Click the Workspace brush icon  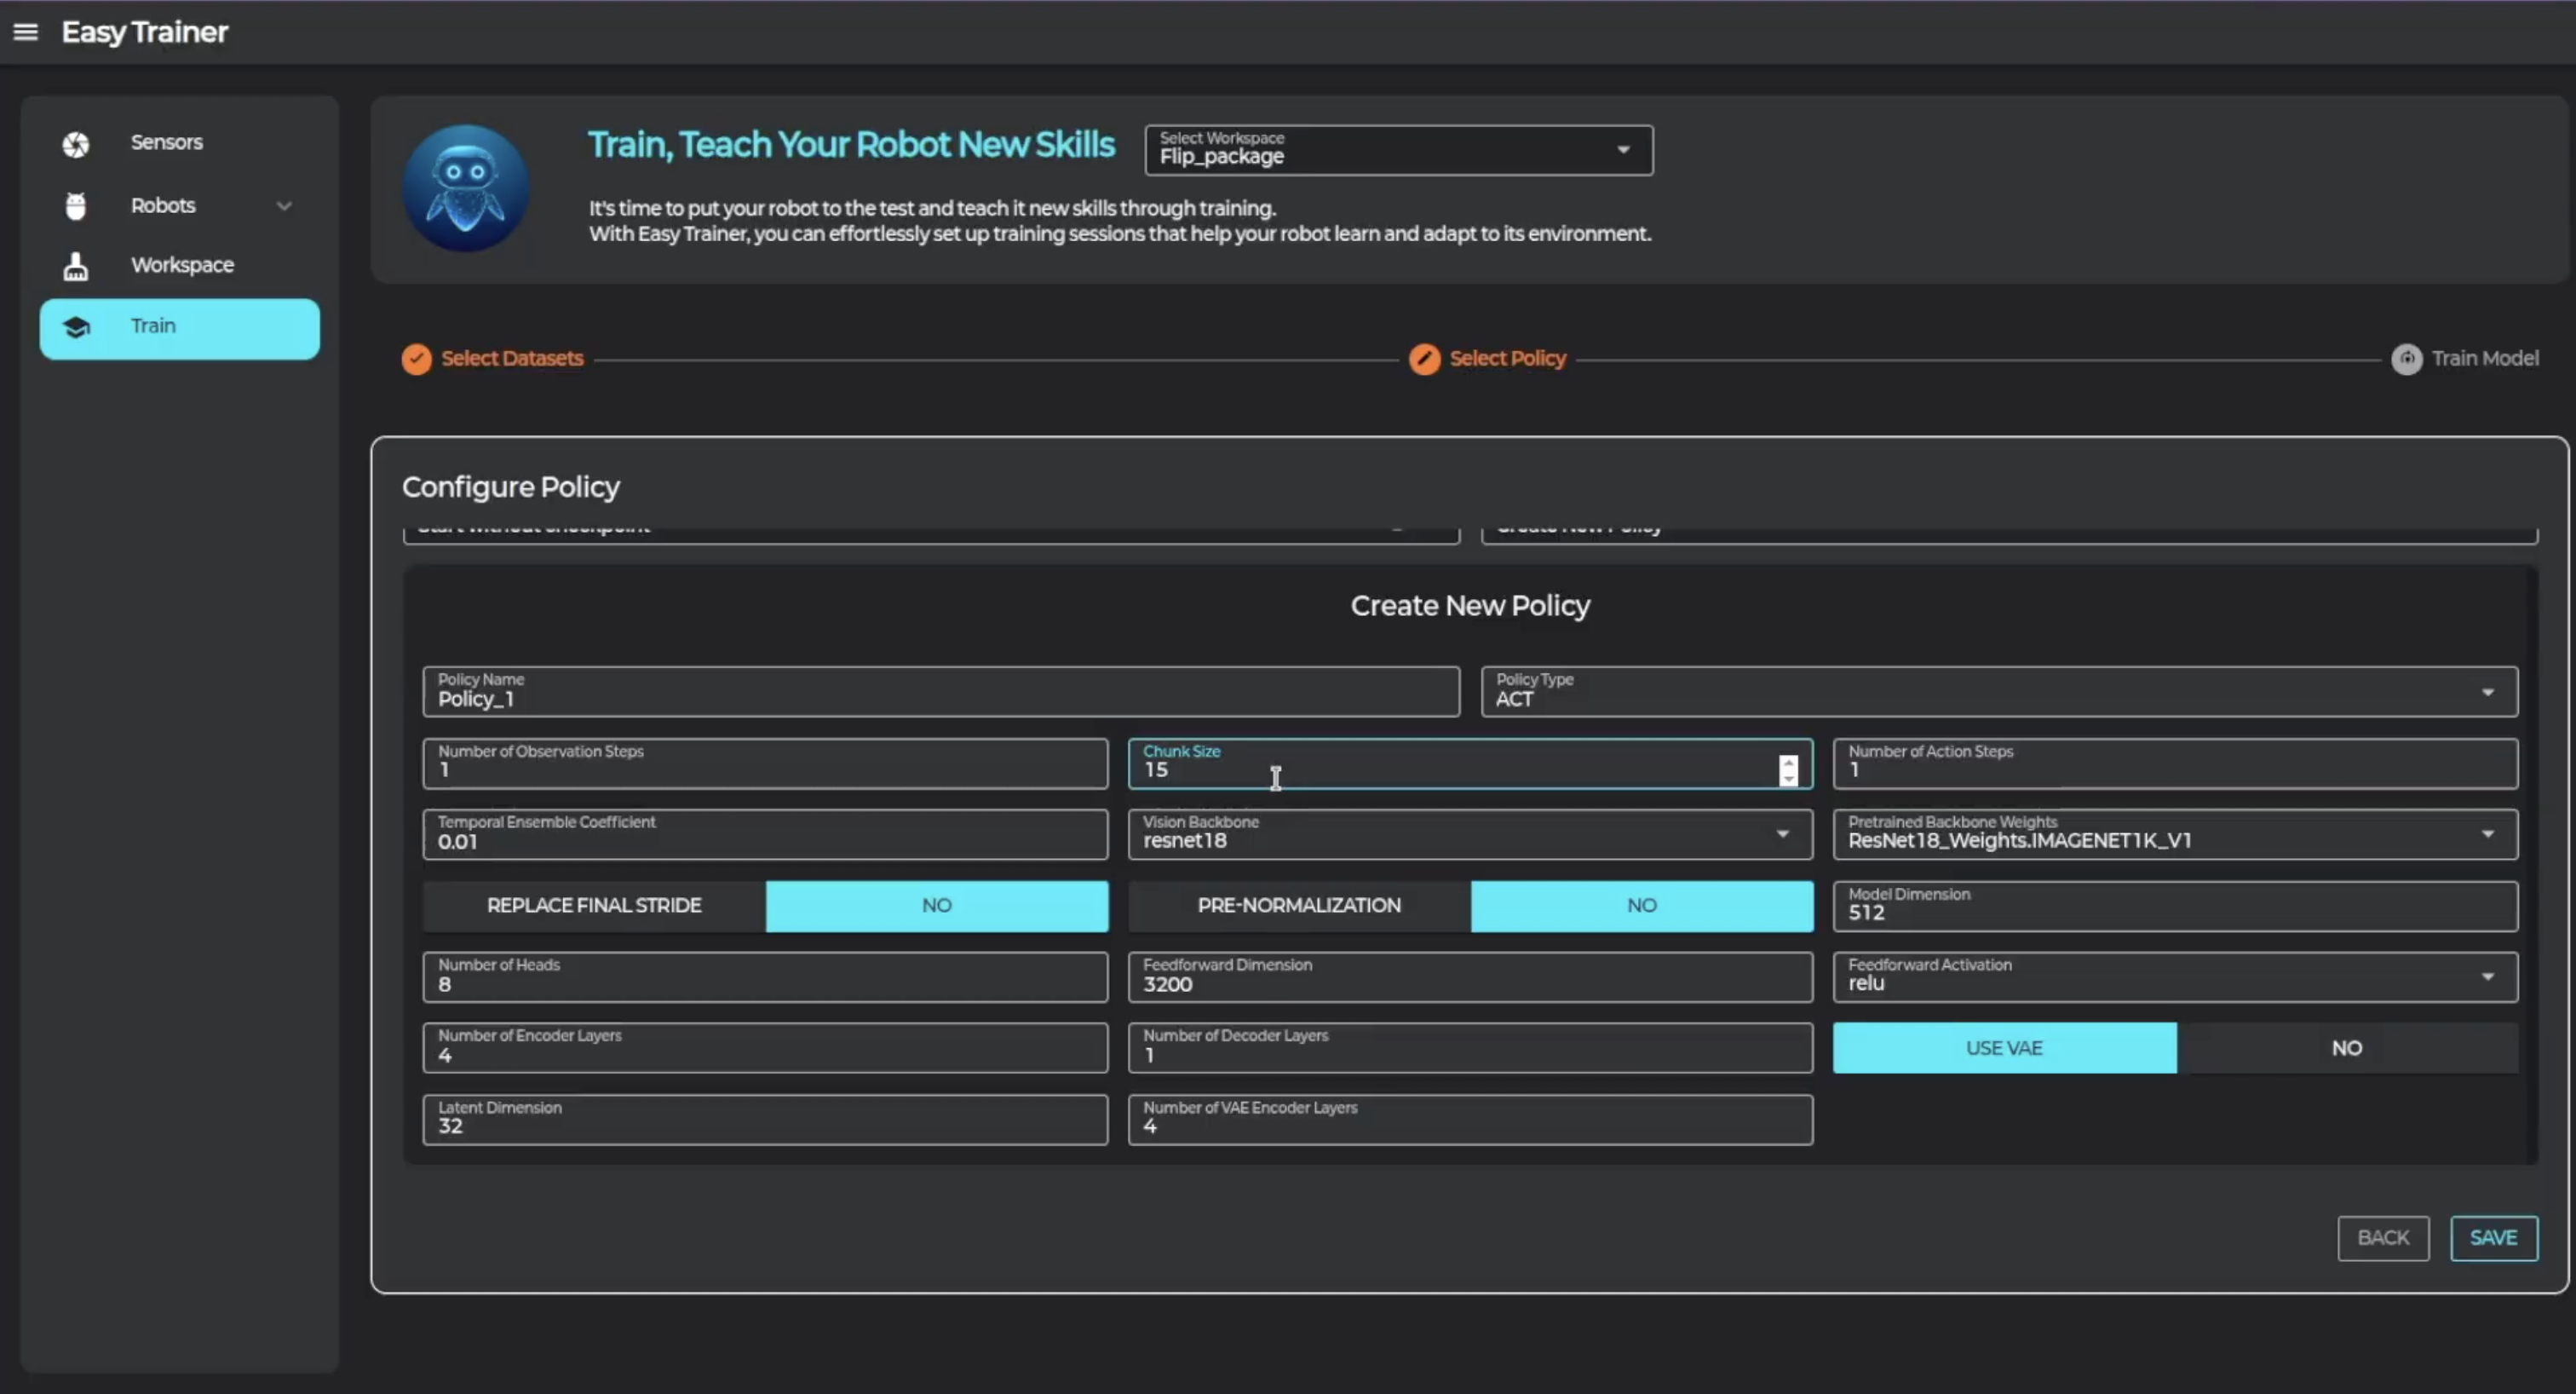point(76,266)
